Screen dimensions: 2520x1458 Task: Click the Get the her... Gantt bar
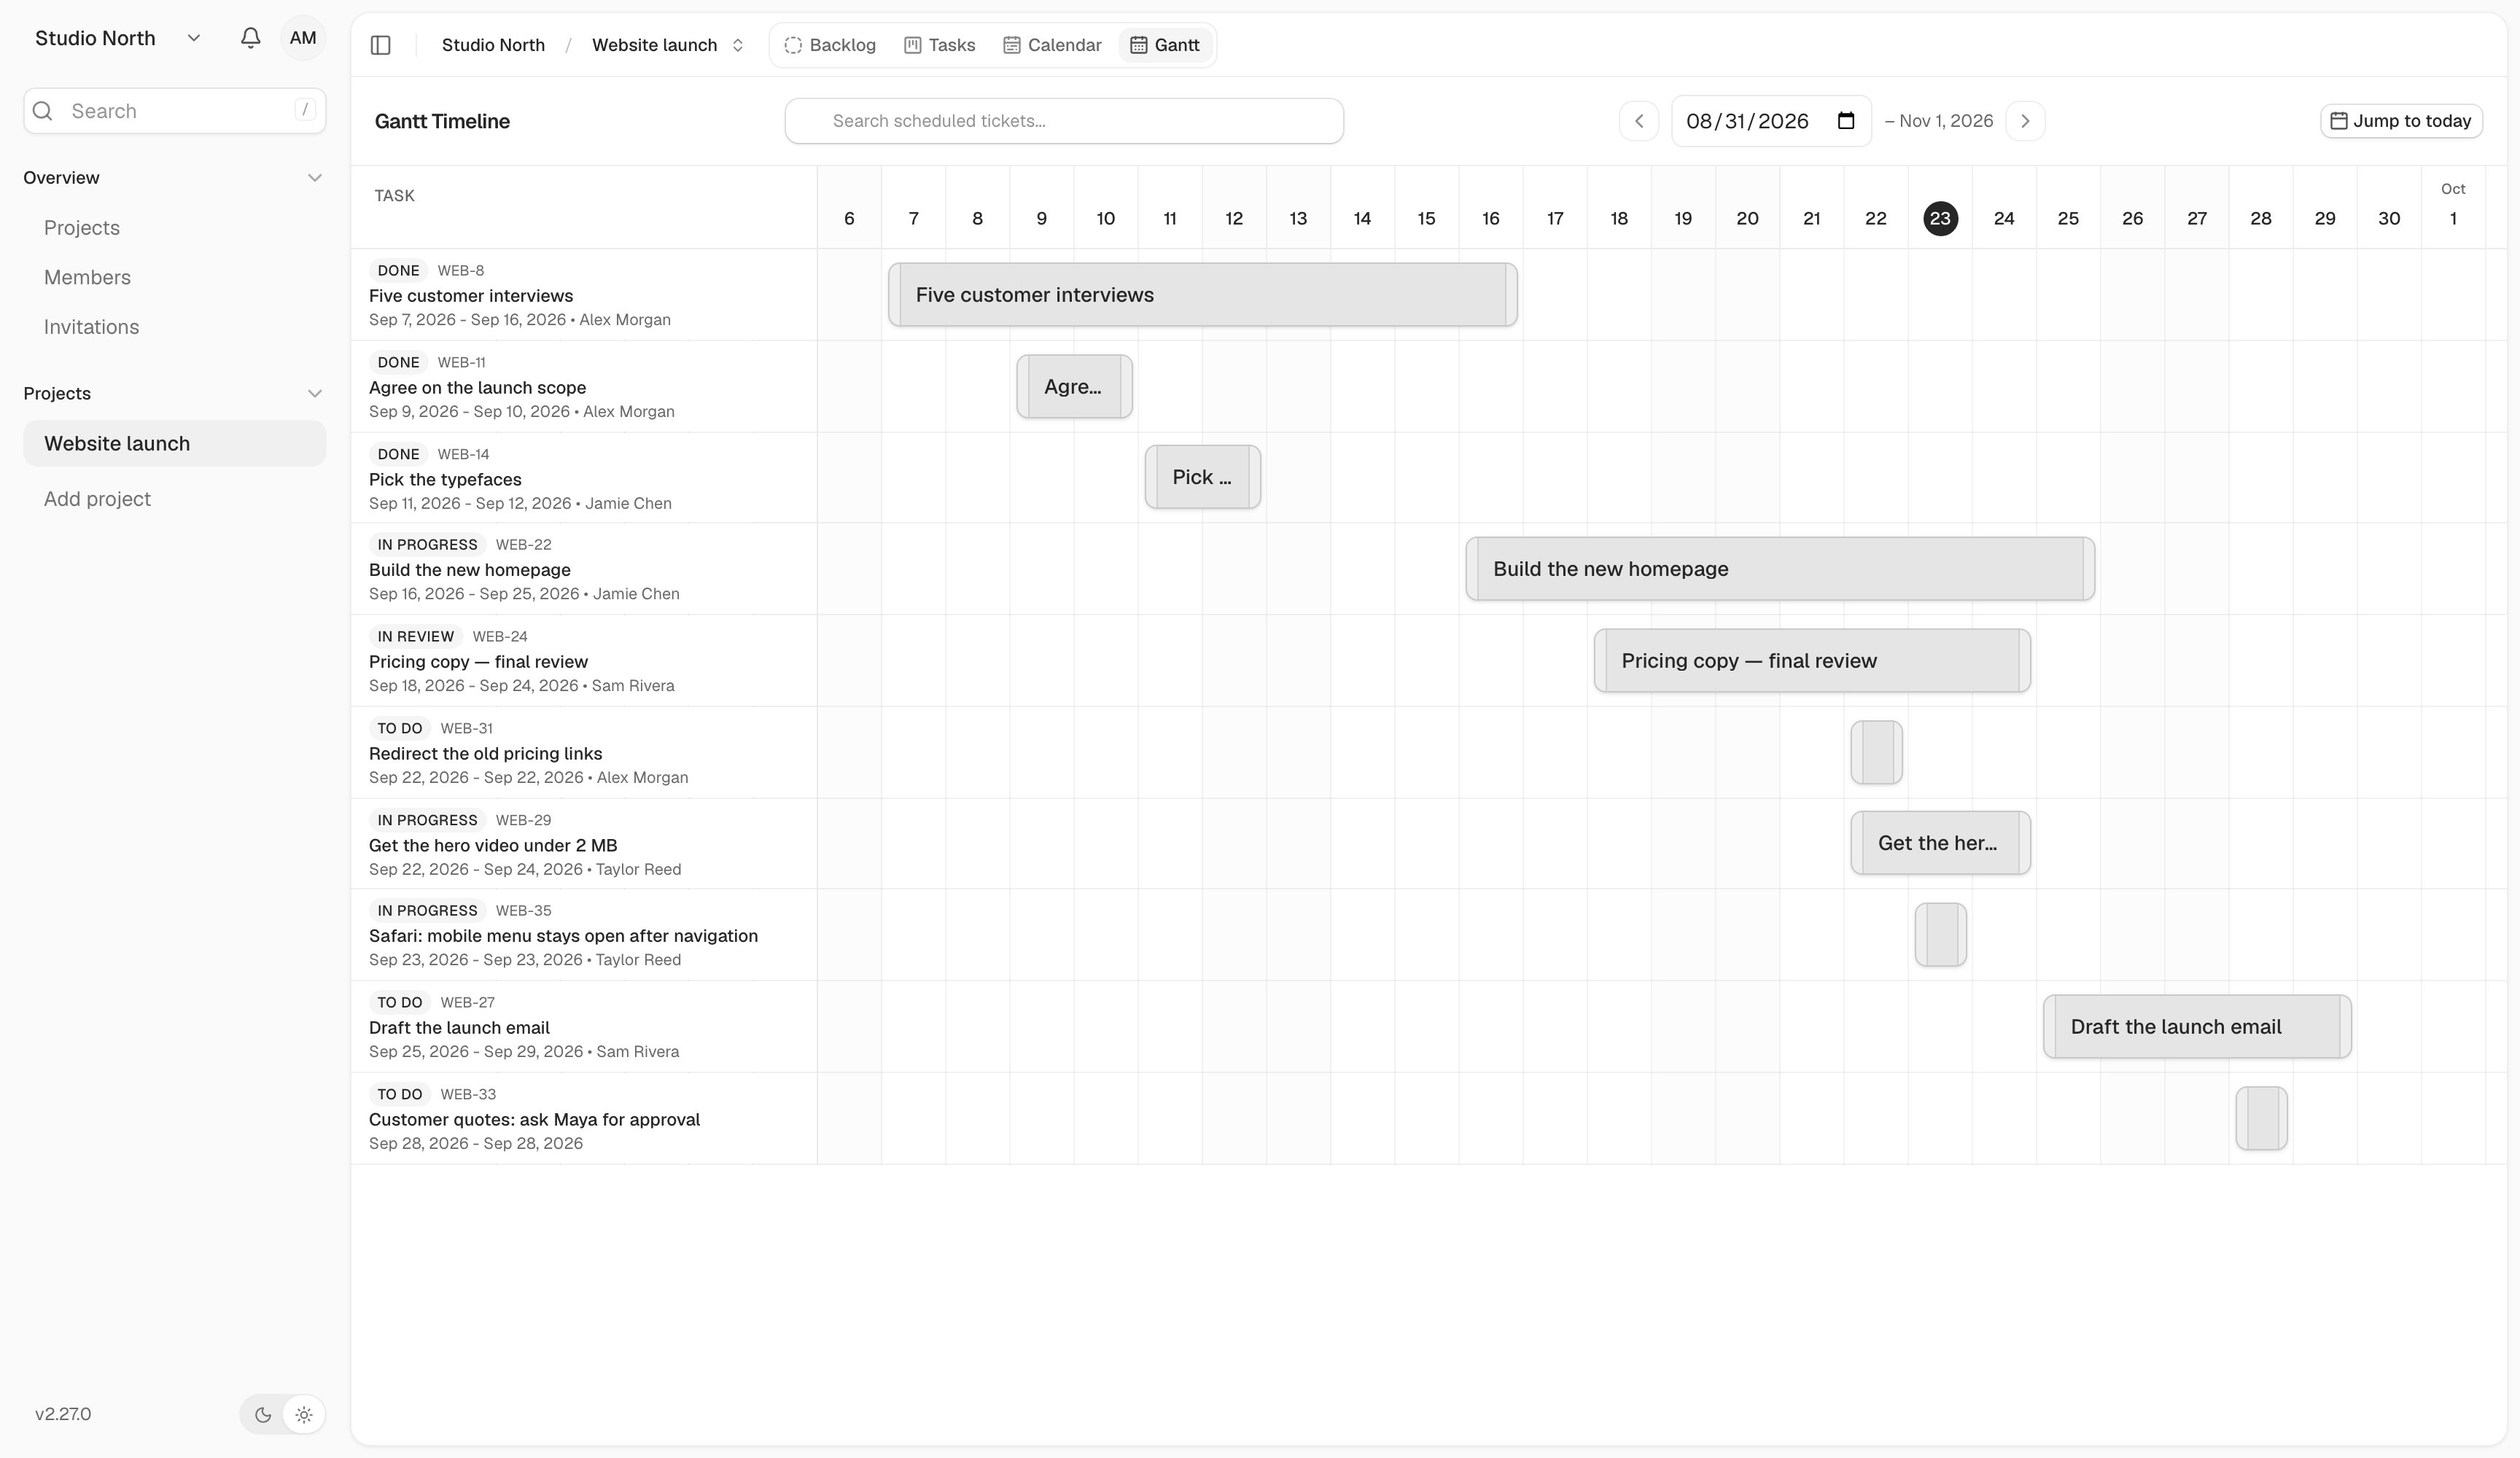click(1940, 843)
